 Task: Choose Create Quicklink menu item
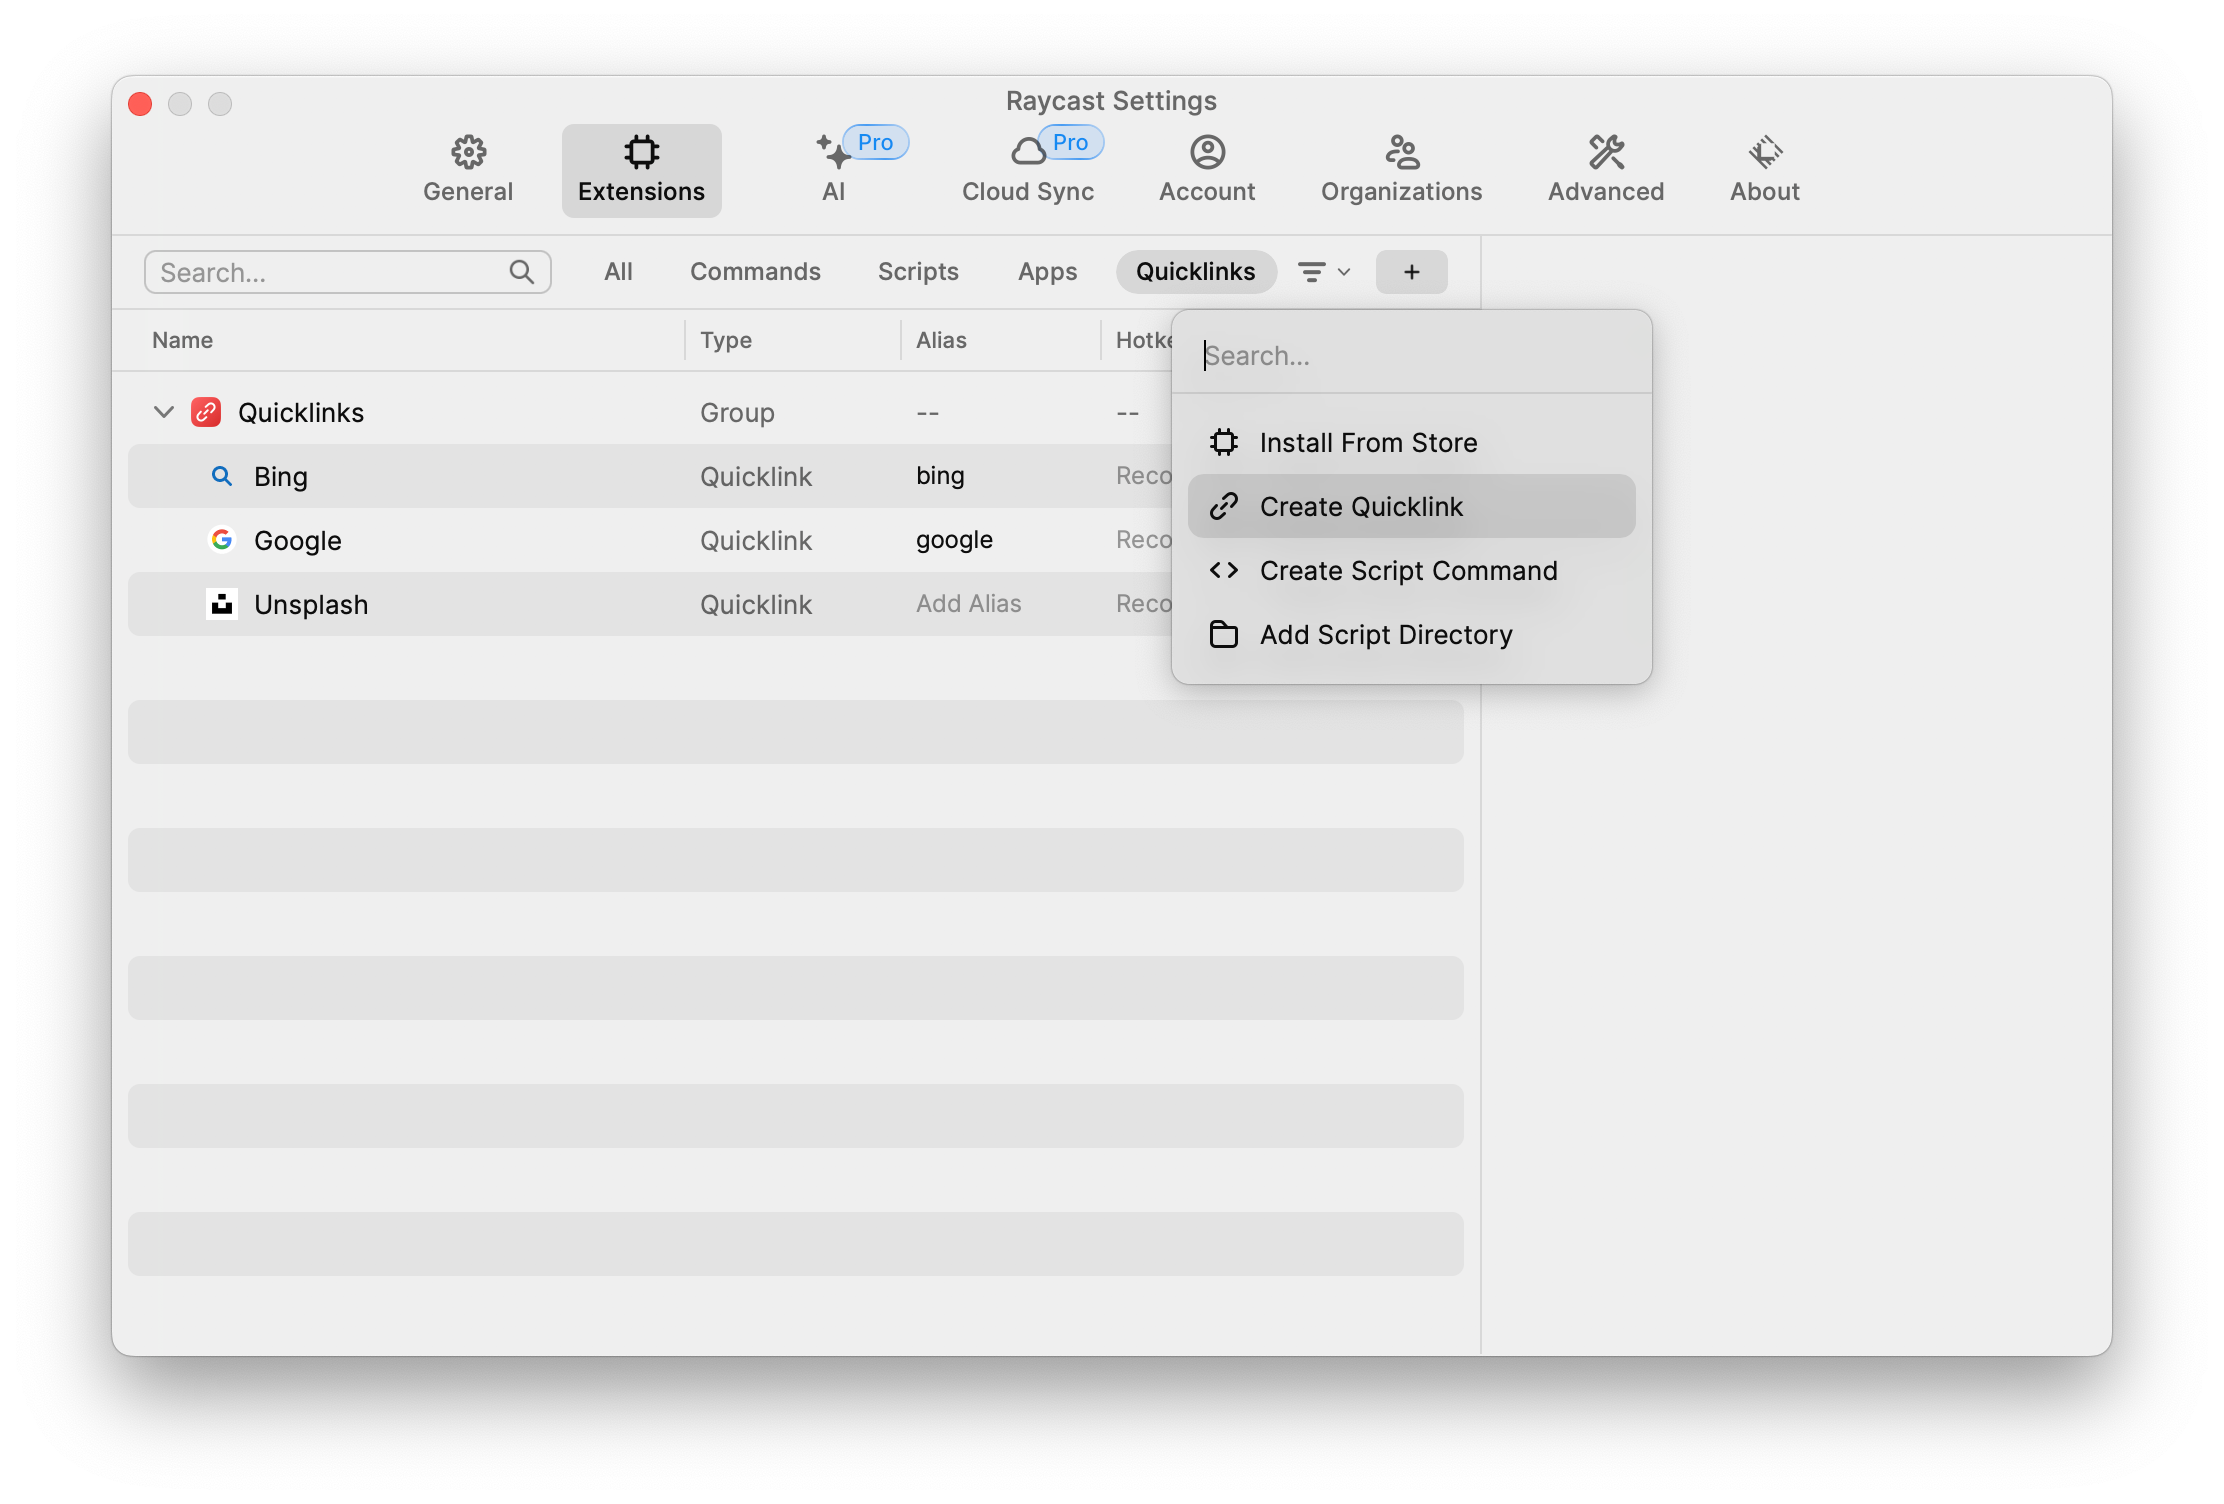coord(1411,506)
